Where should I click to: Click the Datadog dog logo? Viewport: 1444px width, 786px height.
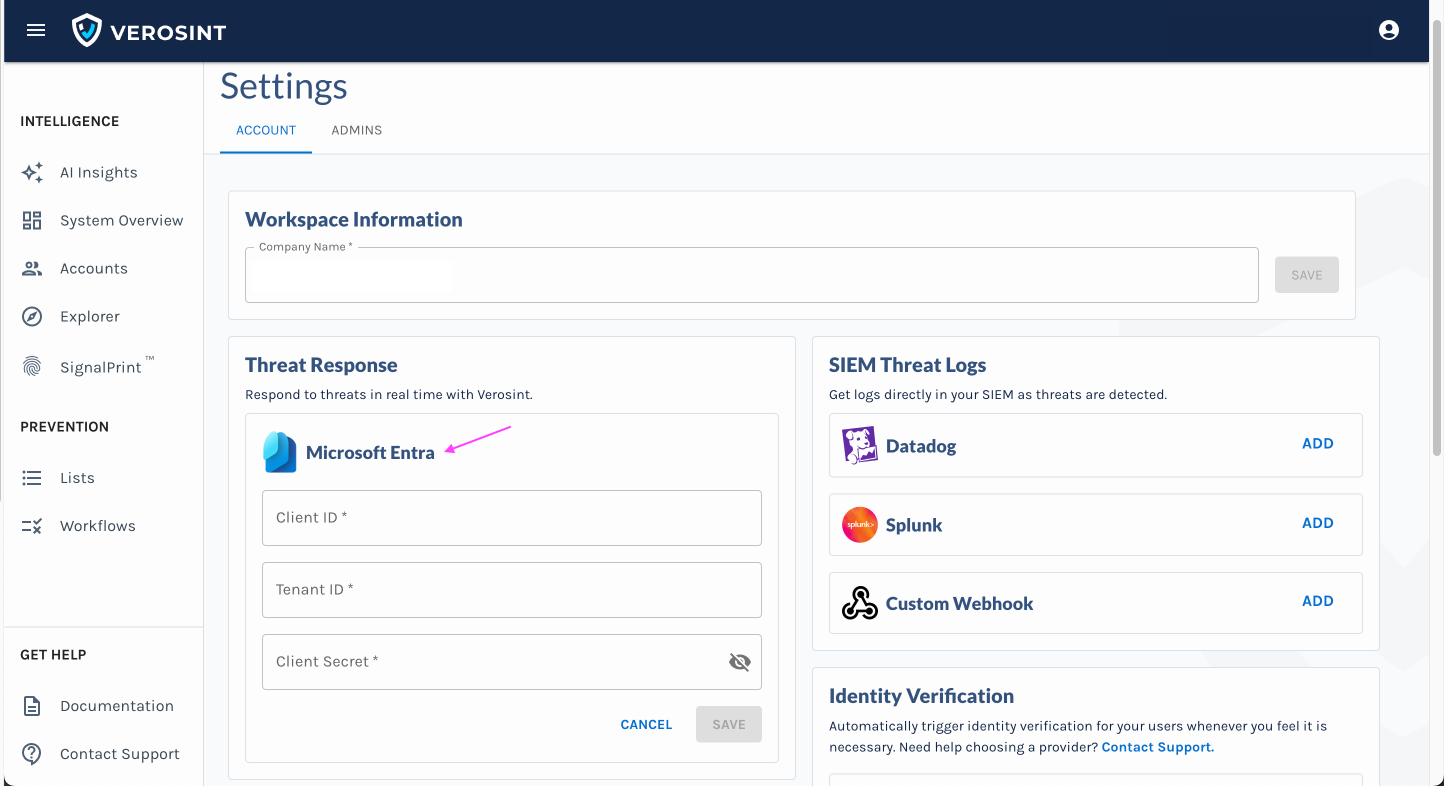click(860, 445)
